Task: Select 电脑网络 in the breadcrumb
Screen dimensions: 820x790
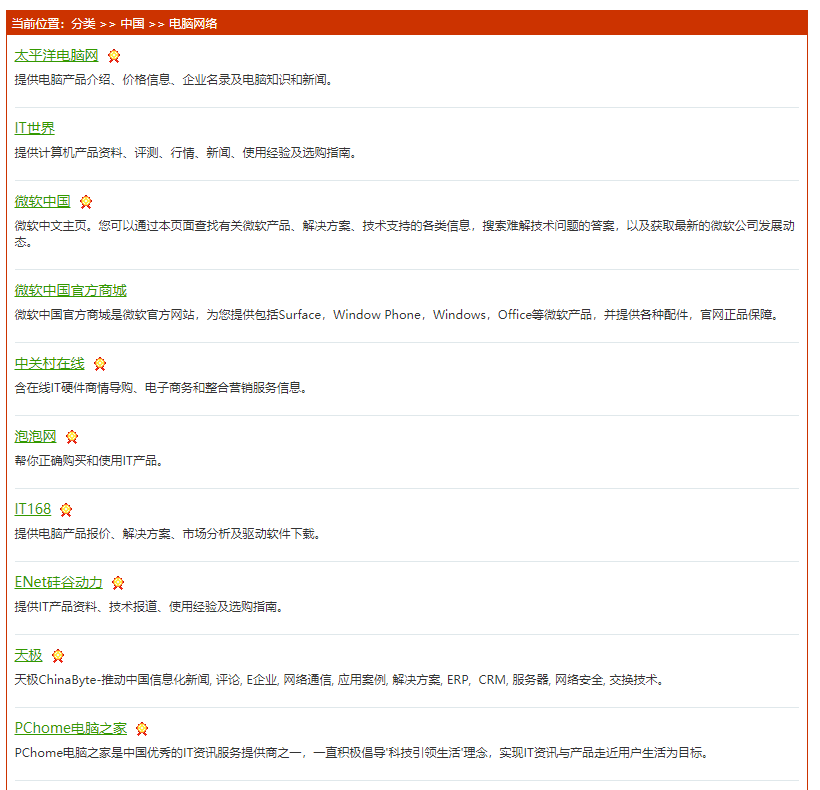Action: point(193,24)
